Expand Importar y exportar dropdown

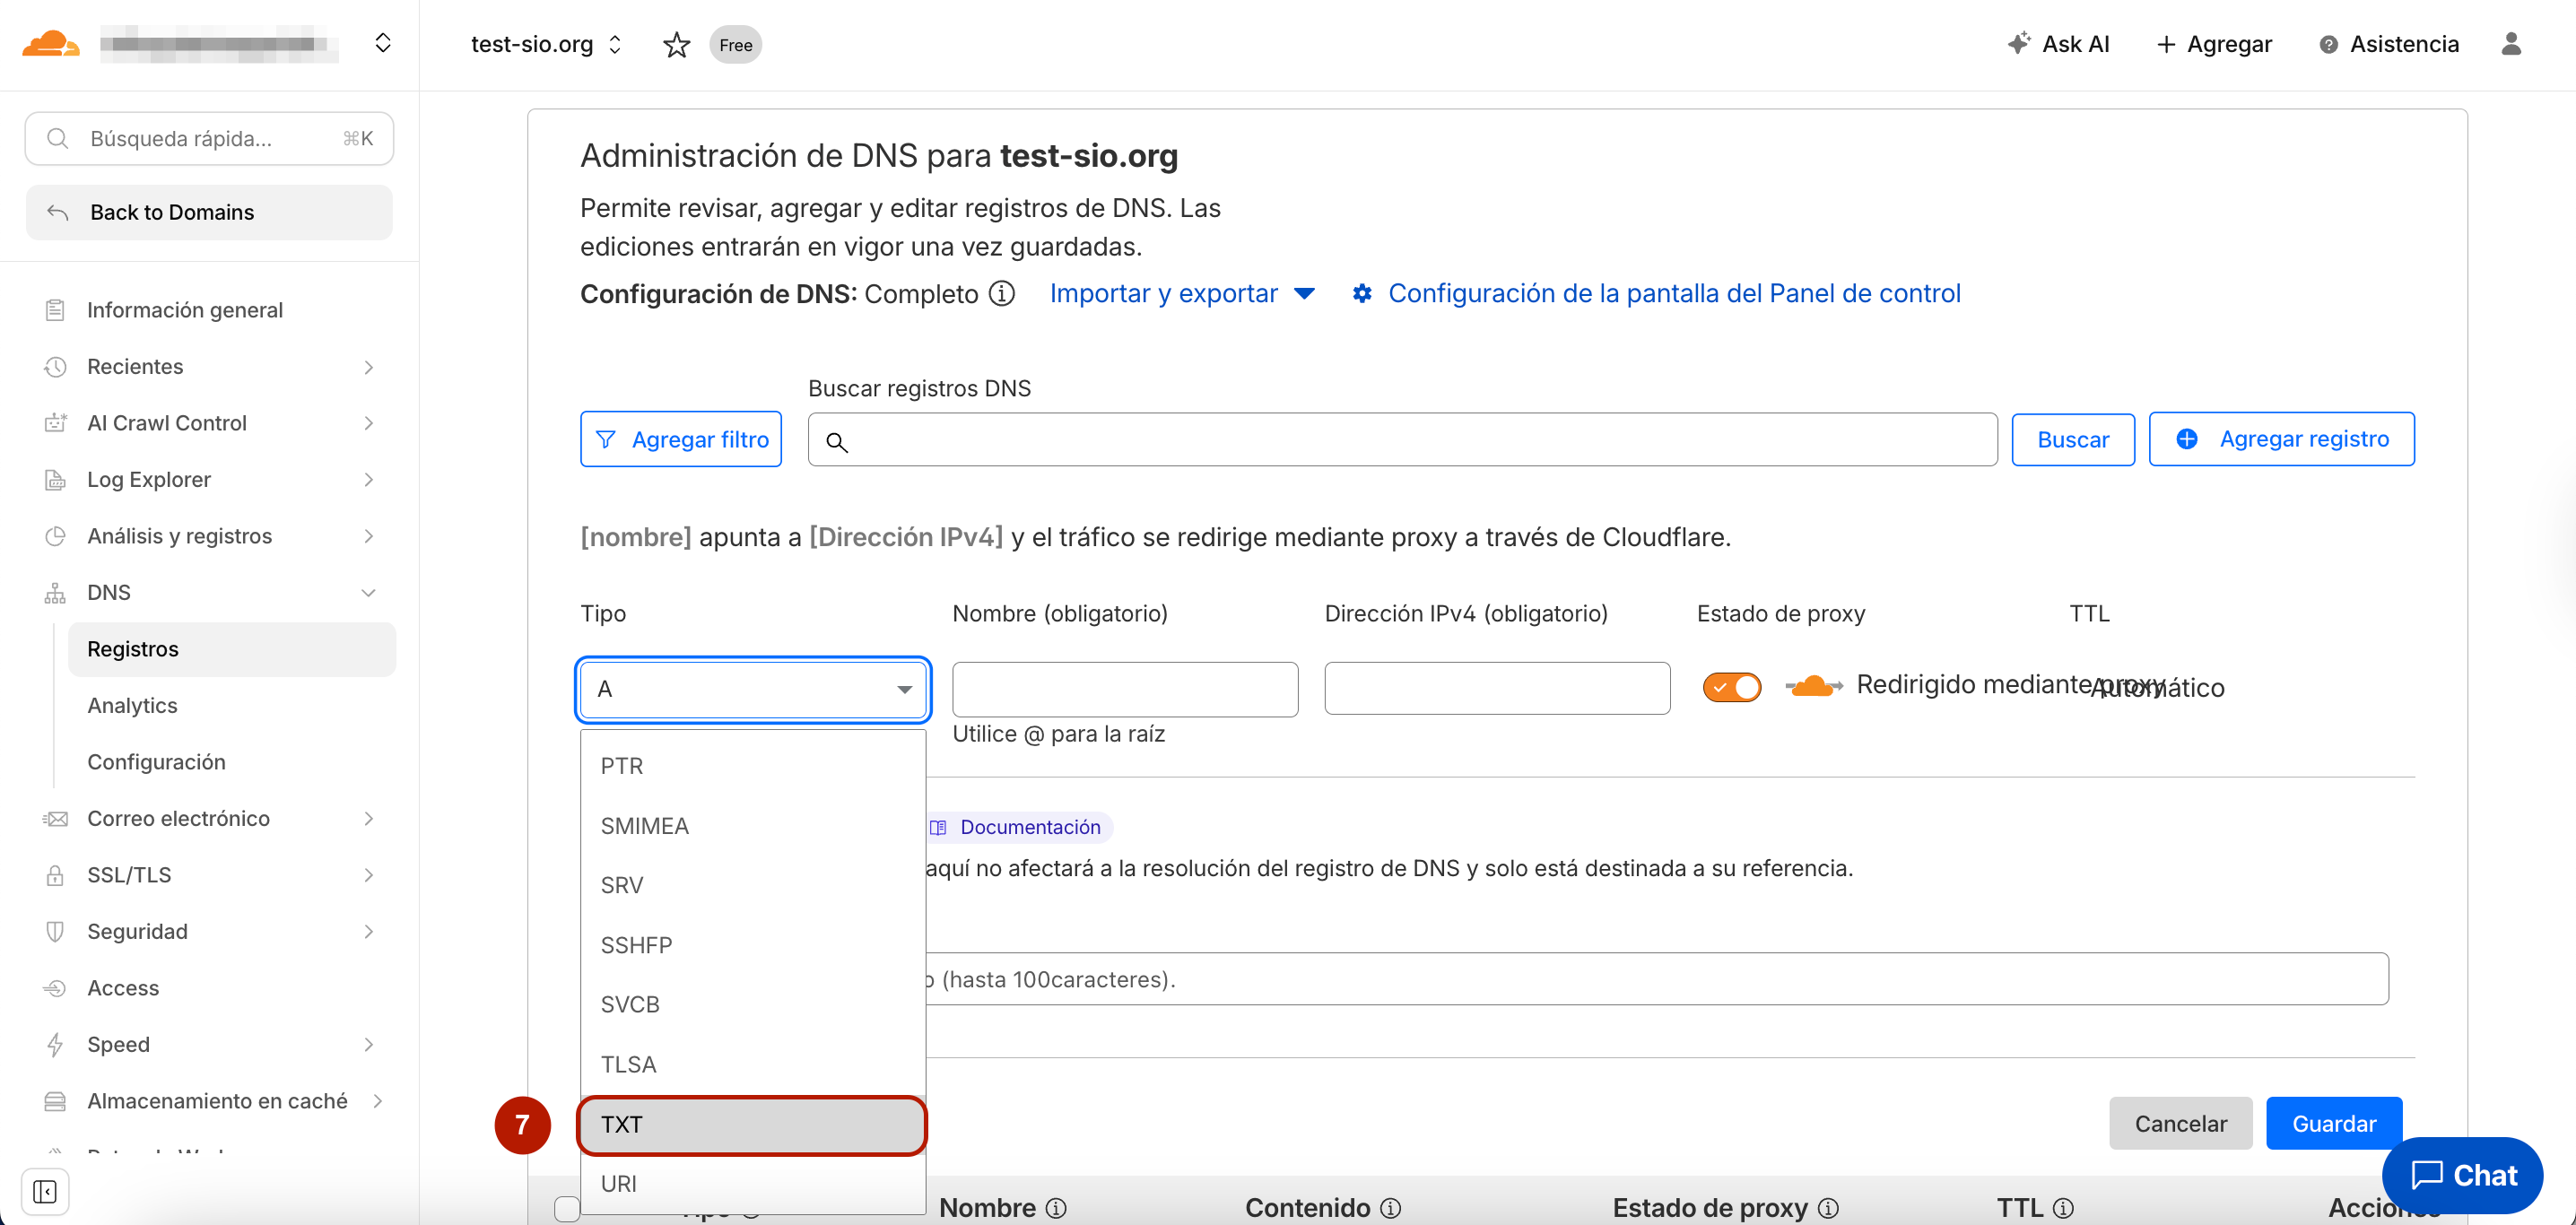[1181, 293]
